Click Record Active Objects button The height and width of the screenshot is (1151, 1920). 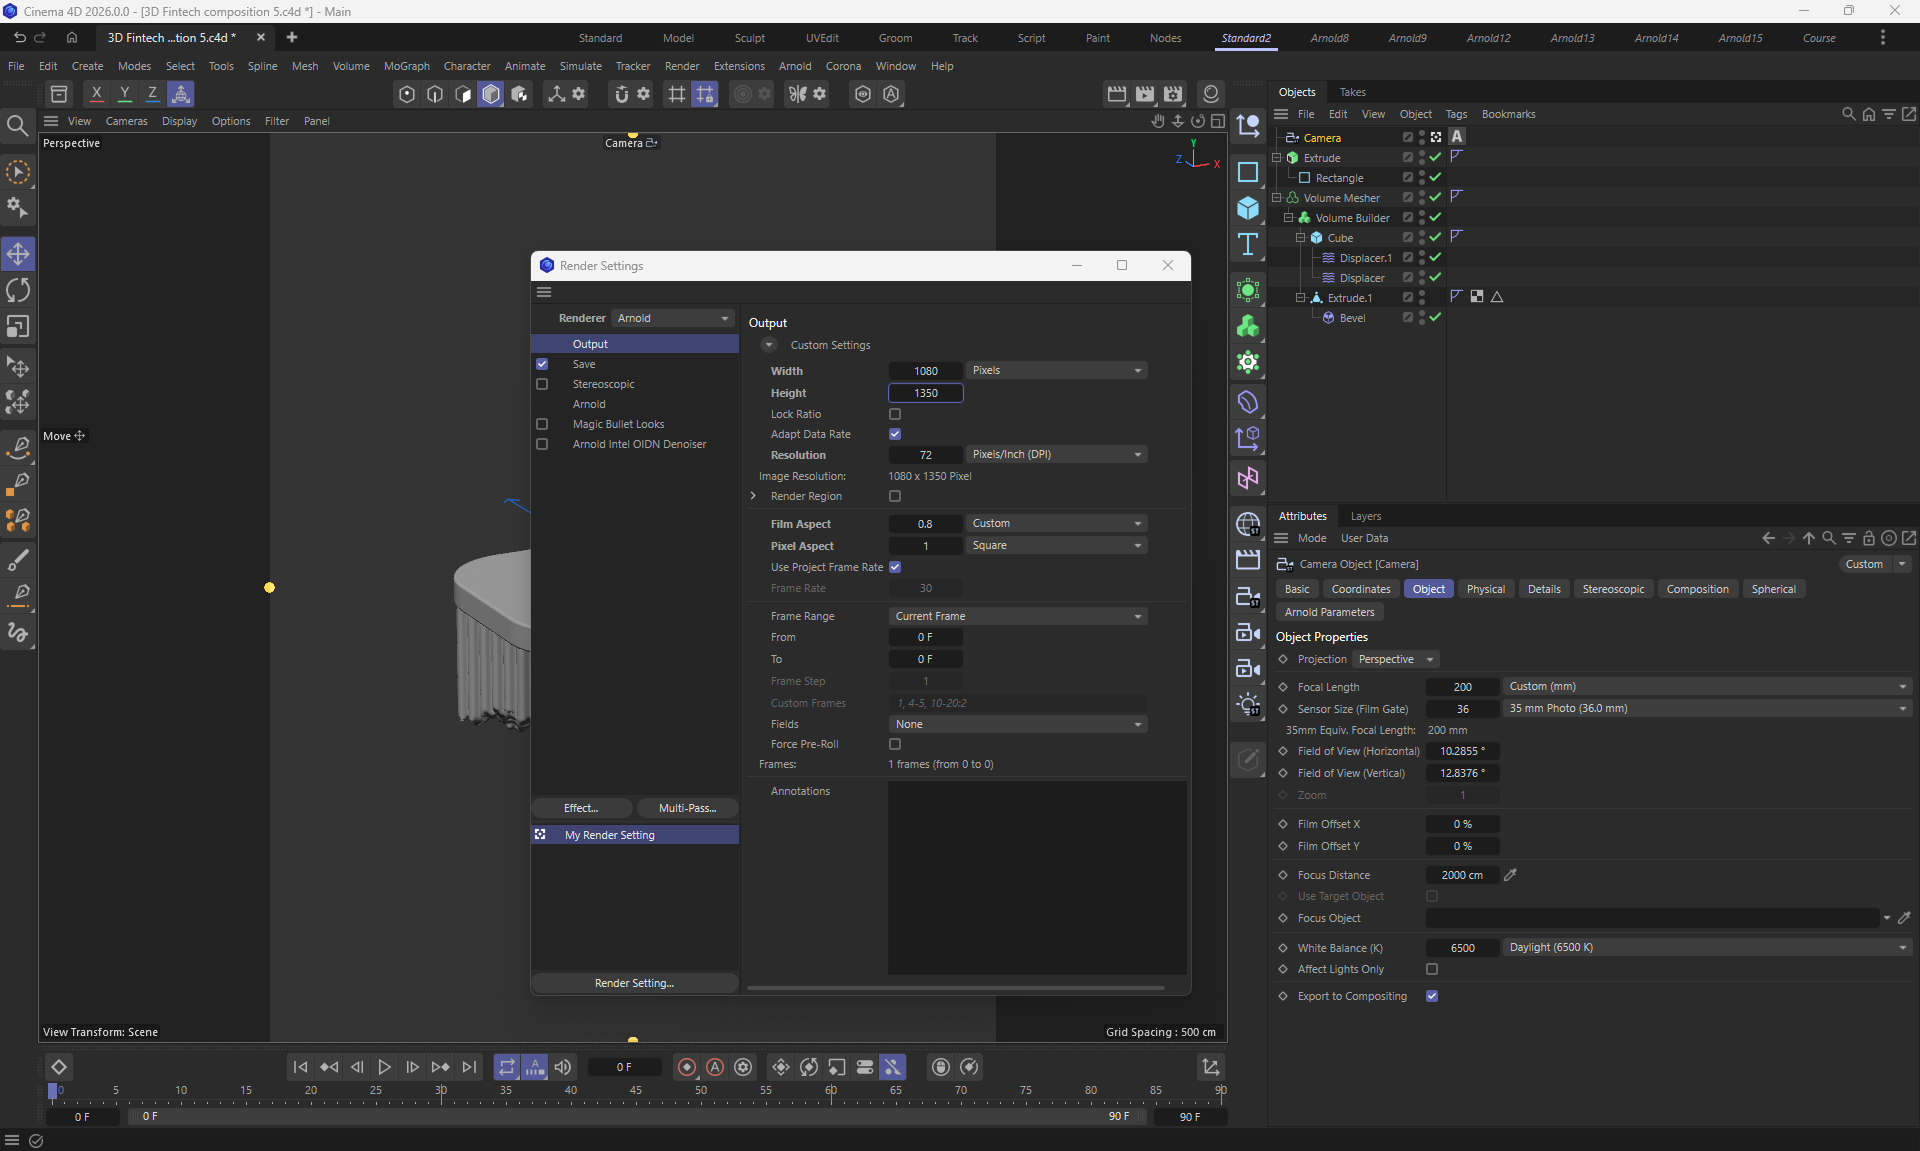tap(687, 1067)
